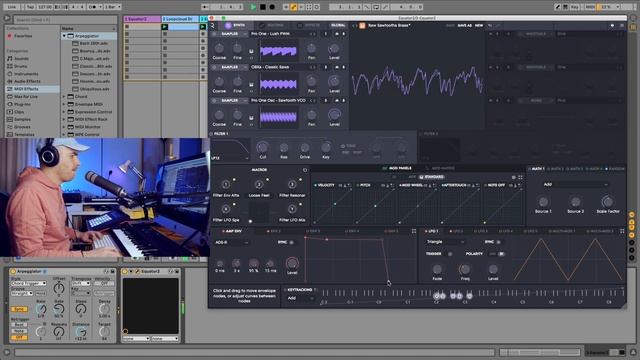Open the LP12 filter type dropdown
The width and height of the screenshot is (640, 360).
coord(230,158)
